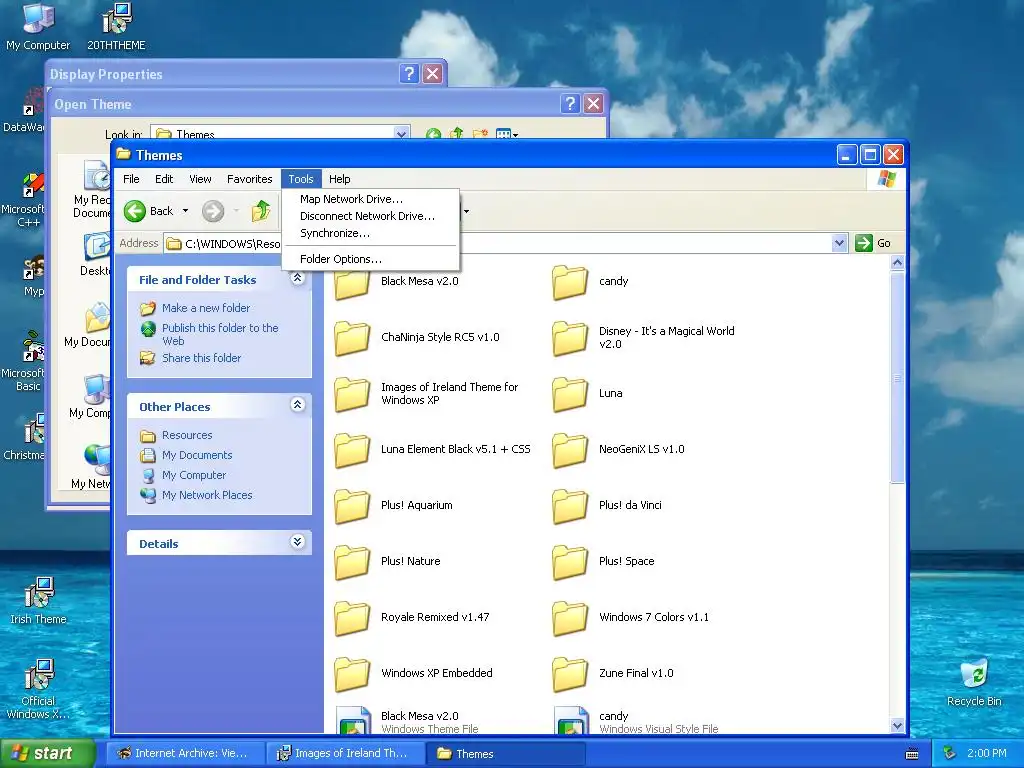Select the Luna folder icon

point(569,394)
